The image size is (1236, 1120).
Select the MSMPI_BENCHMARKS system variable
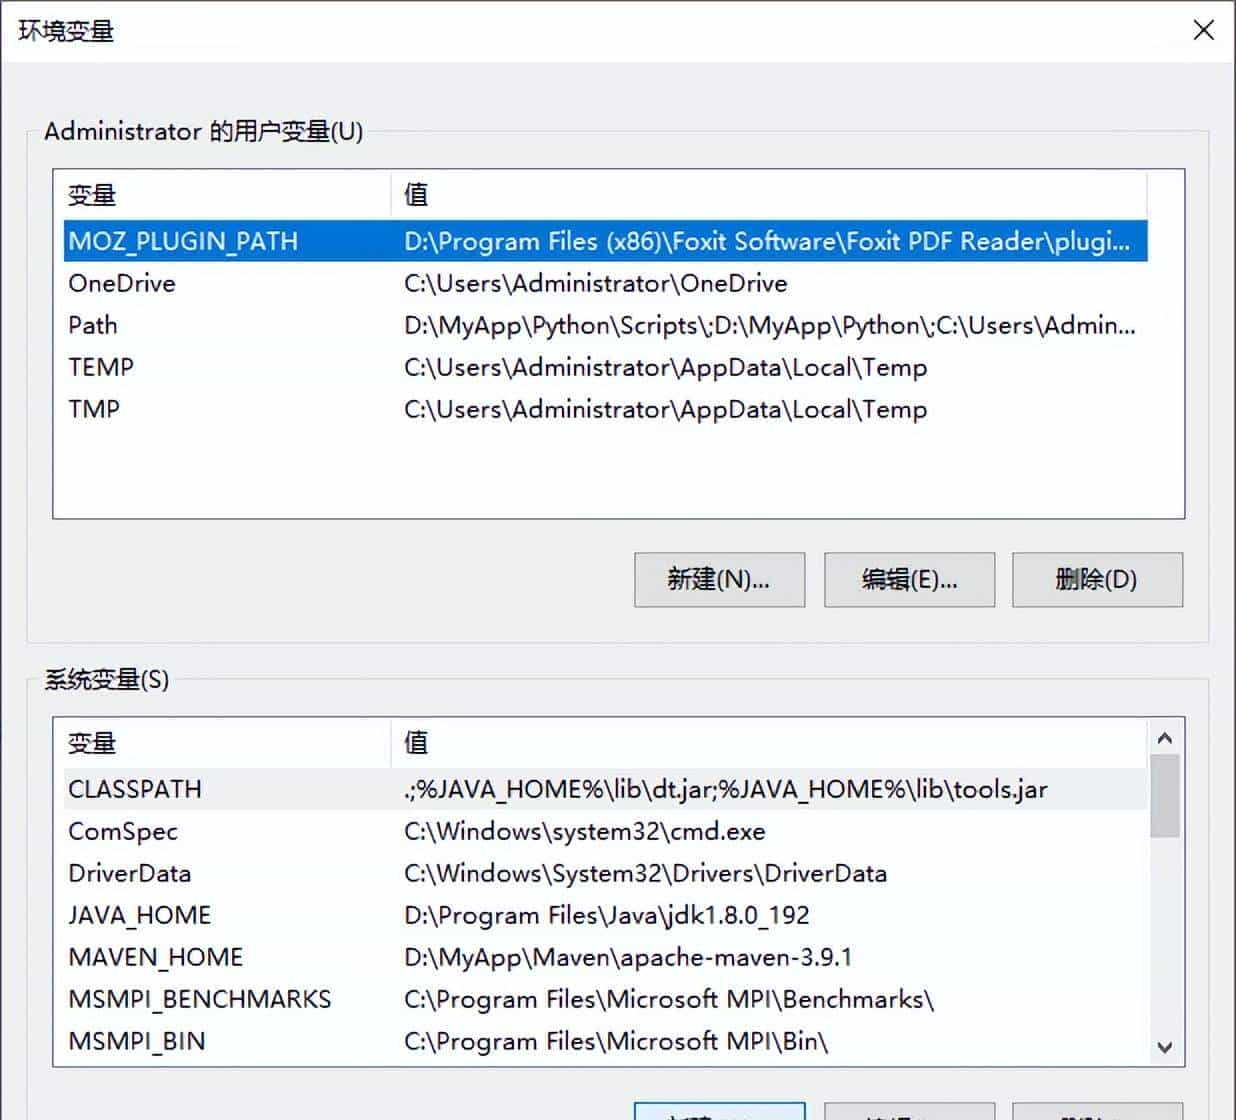tap(605, 999)
